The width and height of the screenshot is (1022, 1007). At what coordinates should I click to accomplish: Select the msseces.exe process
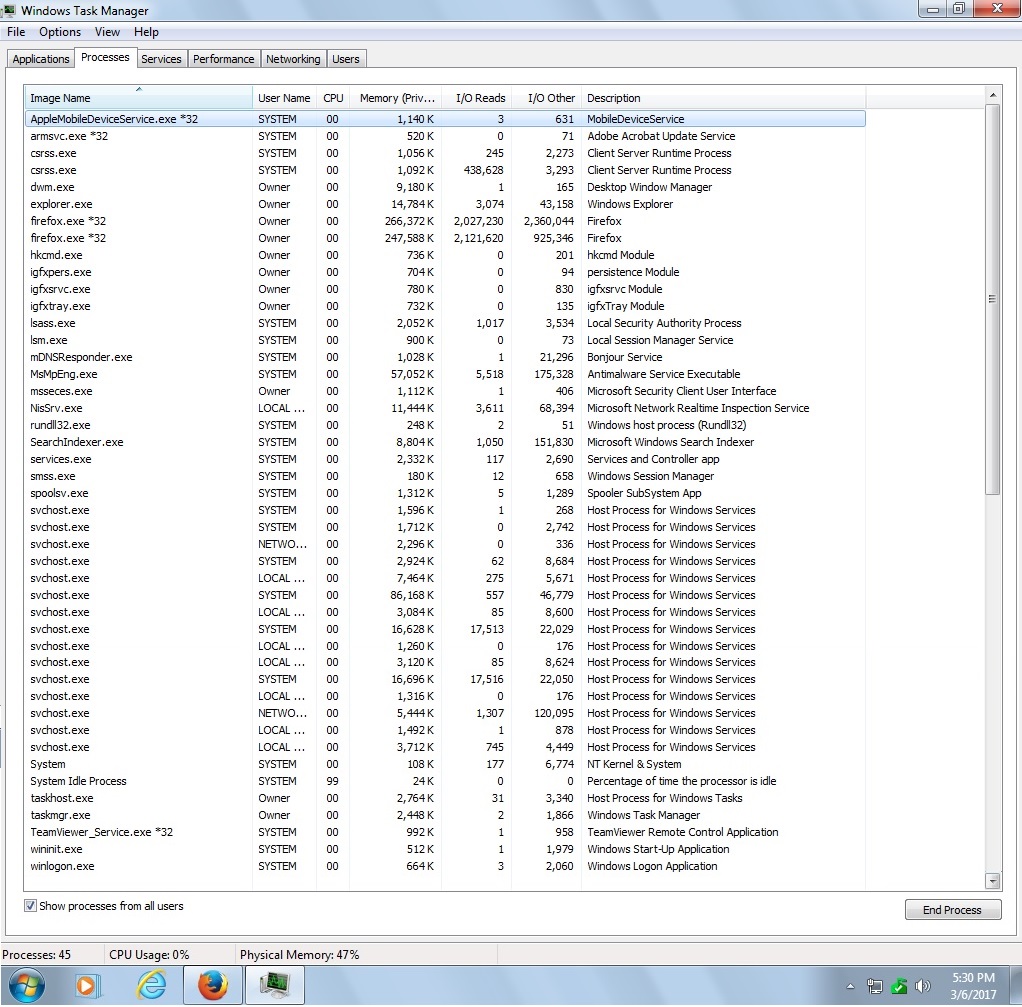[x=445, y=391]
